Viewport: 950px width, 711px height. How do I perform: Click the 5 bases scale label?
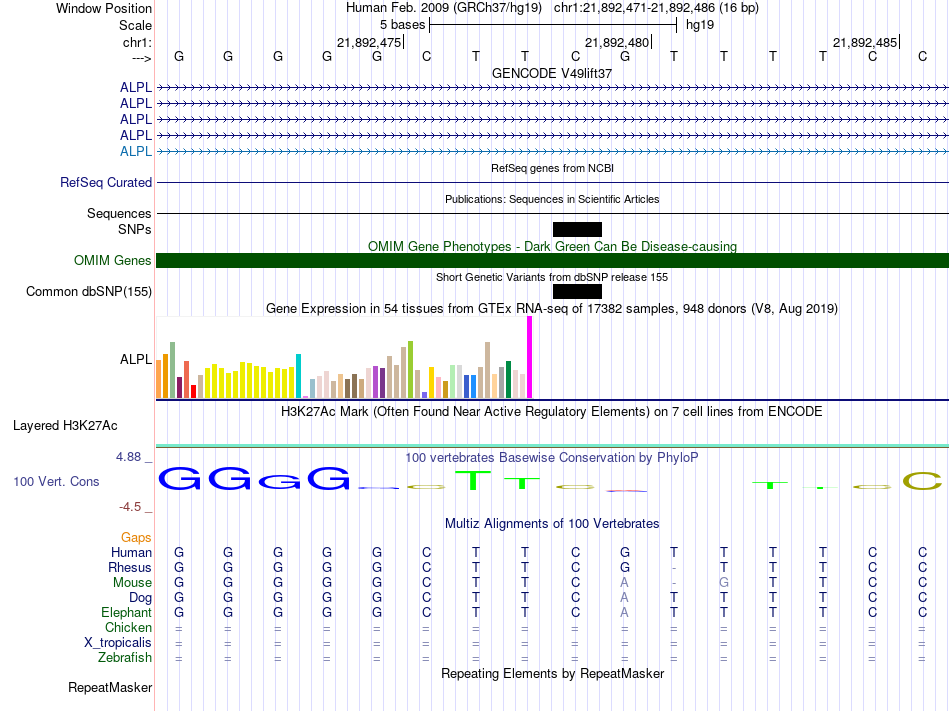[x=402, y=25]
